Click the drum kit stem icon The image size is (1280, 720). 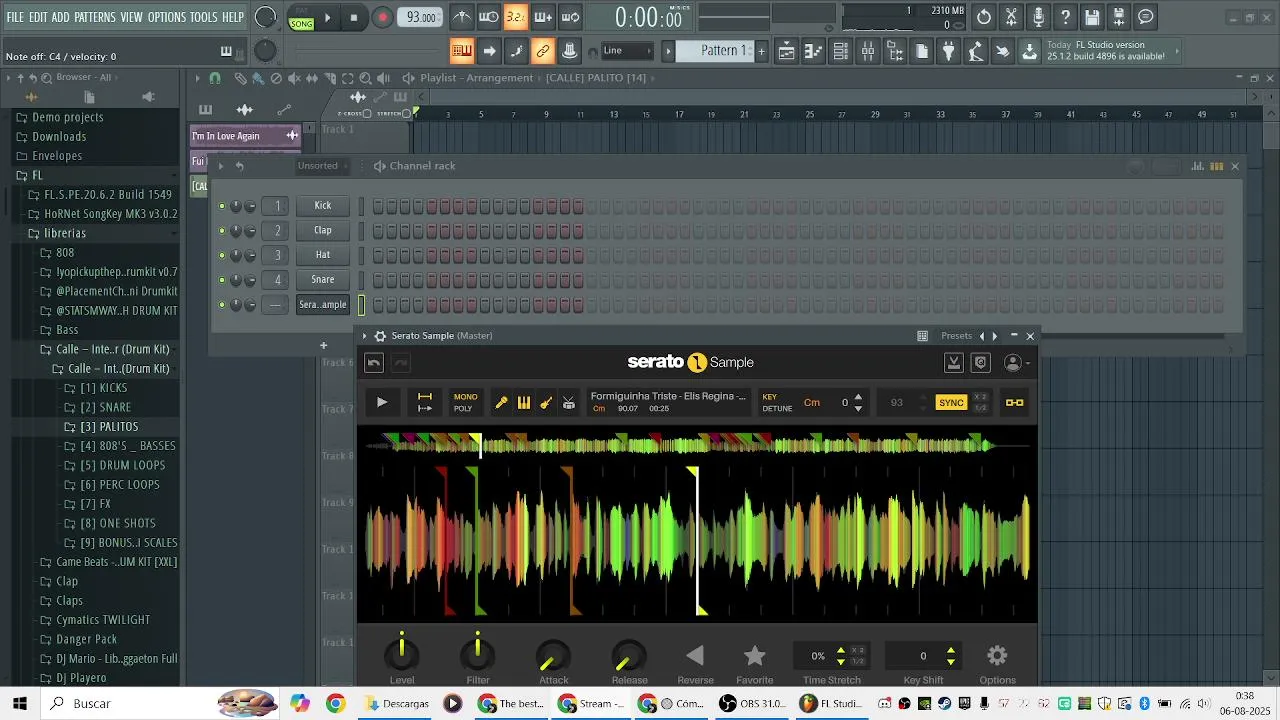568,403
